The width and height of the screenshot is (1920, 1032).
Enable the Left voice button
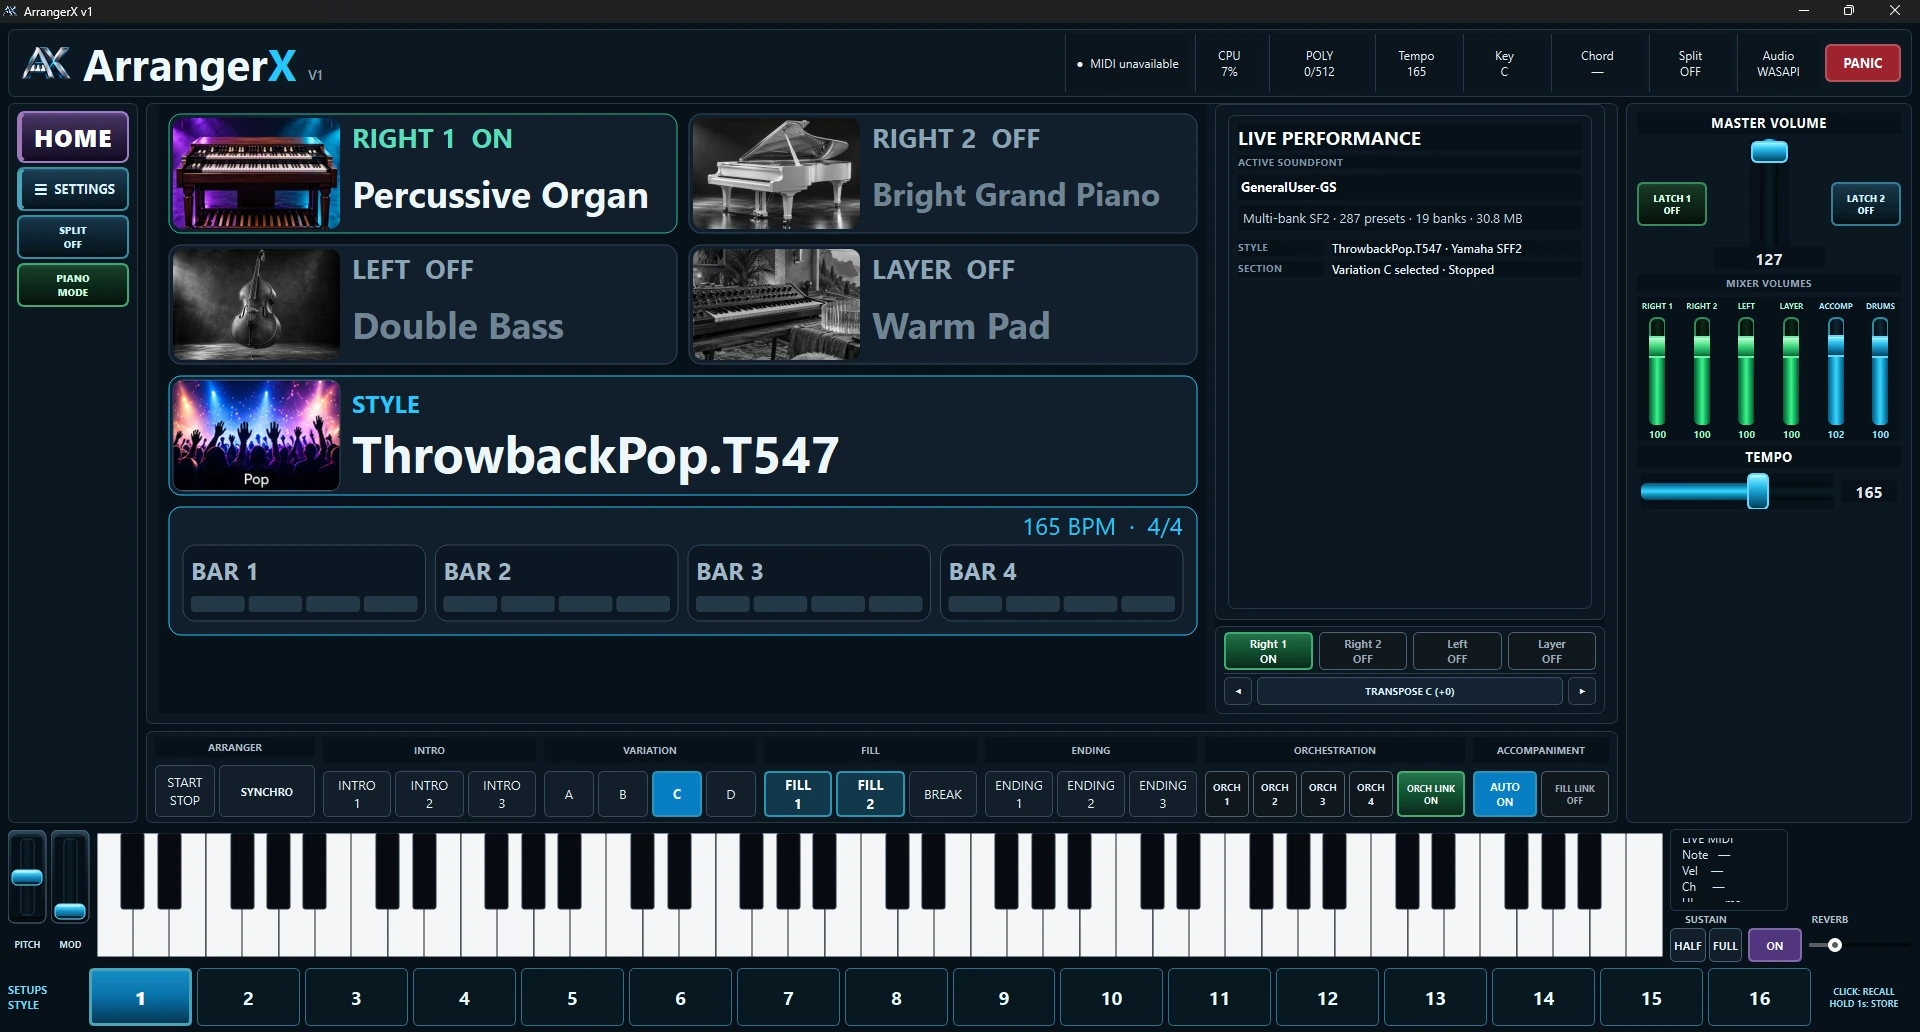tap(1457, 651)
